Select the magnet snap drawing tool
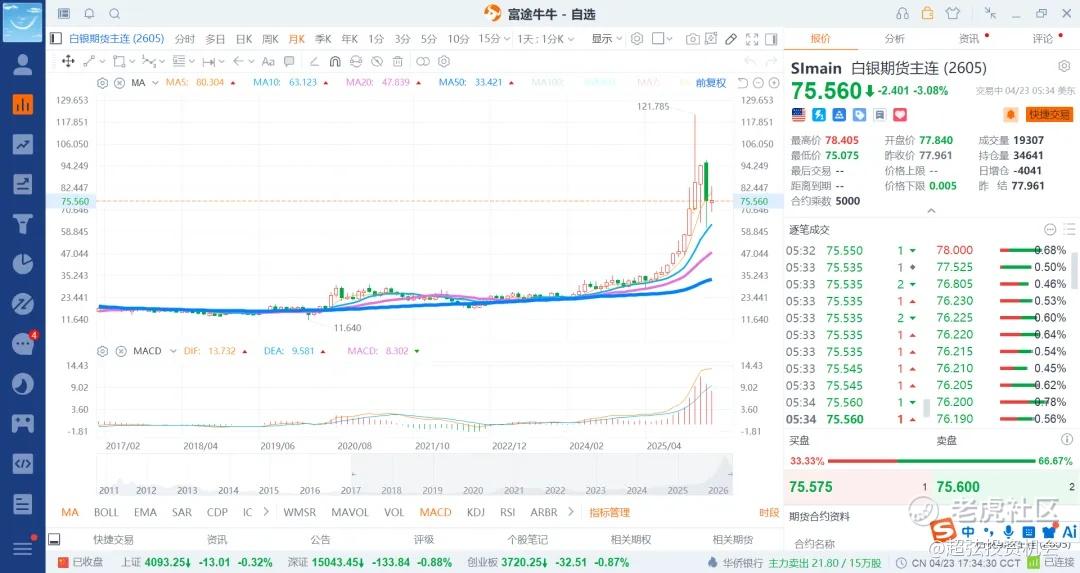Image resolution: width=1080 pixels, height=573 pixels. (335, 61)
